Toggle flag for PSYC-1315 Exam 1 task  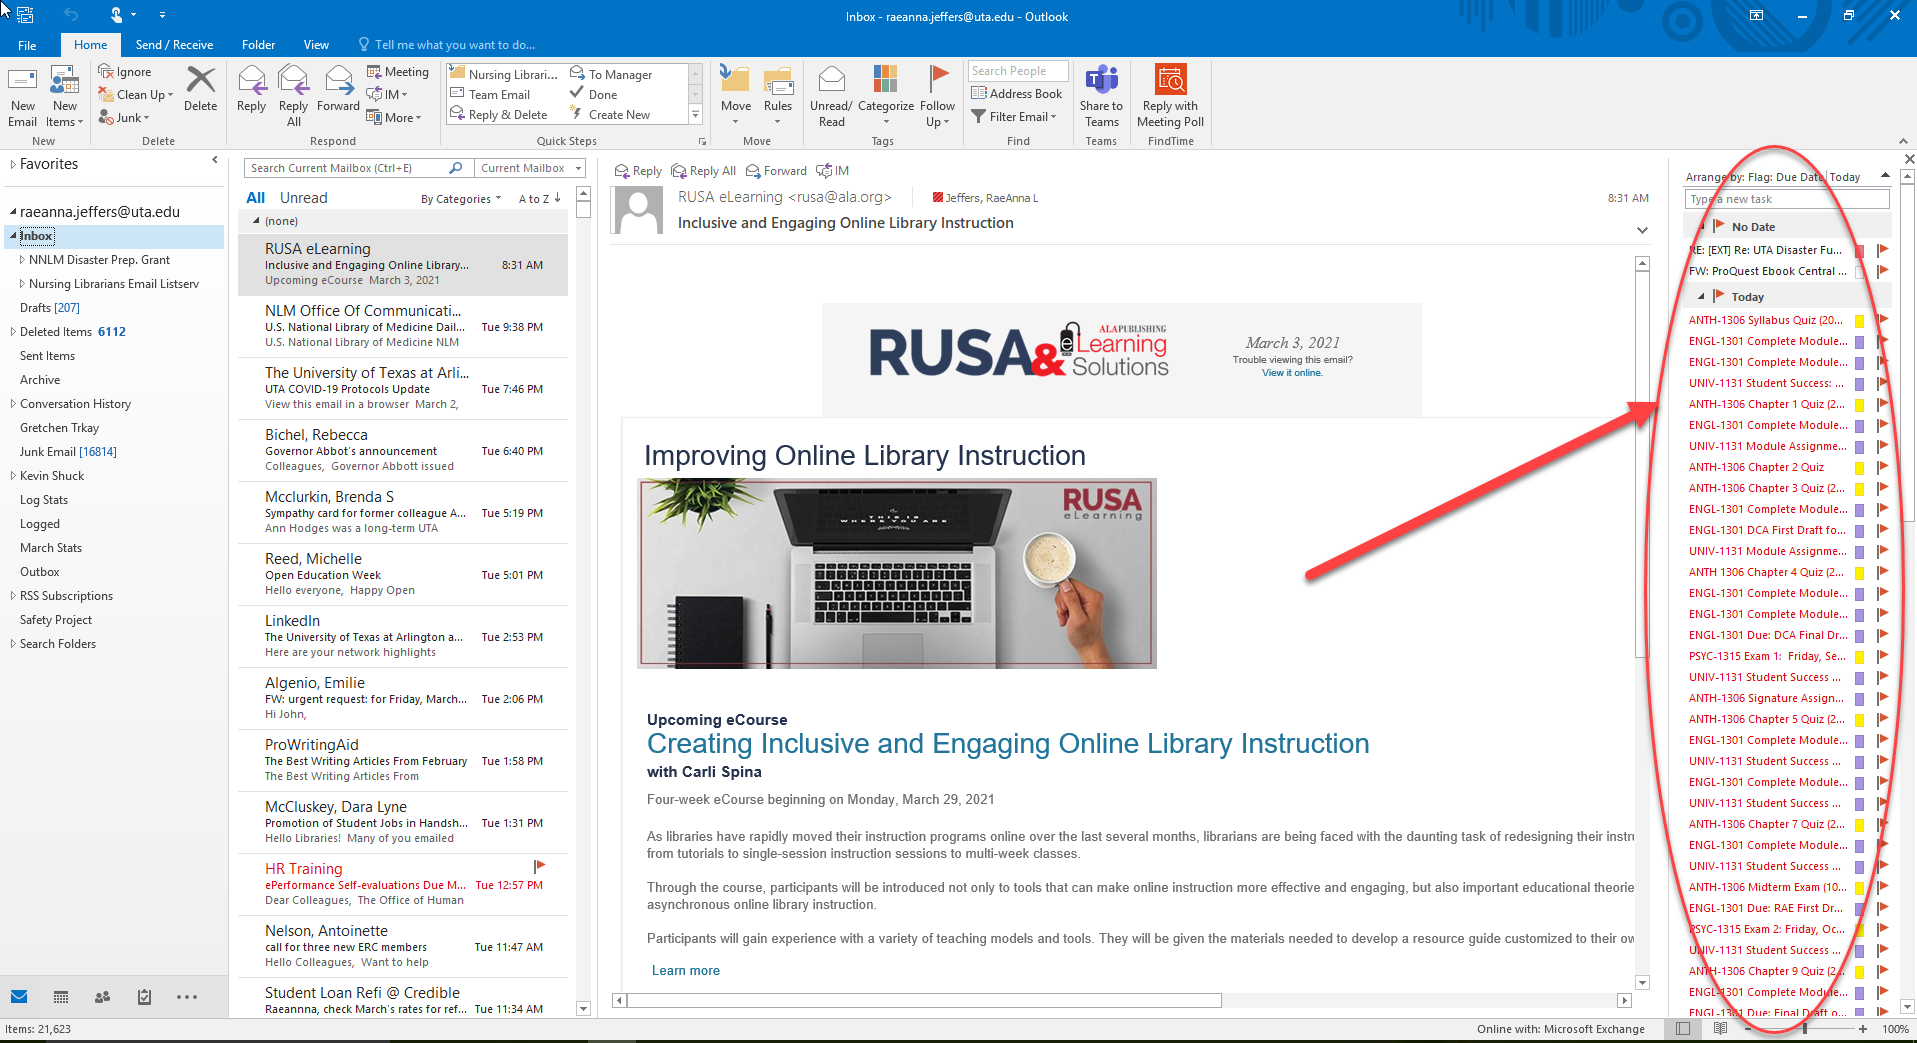tap(1882, 656)
